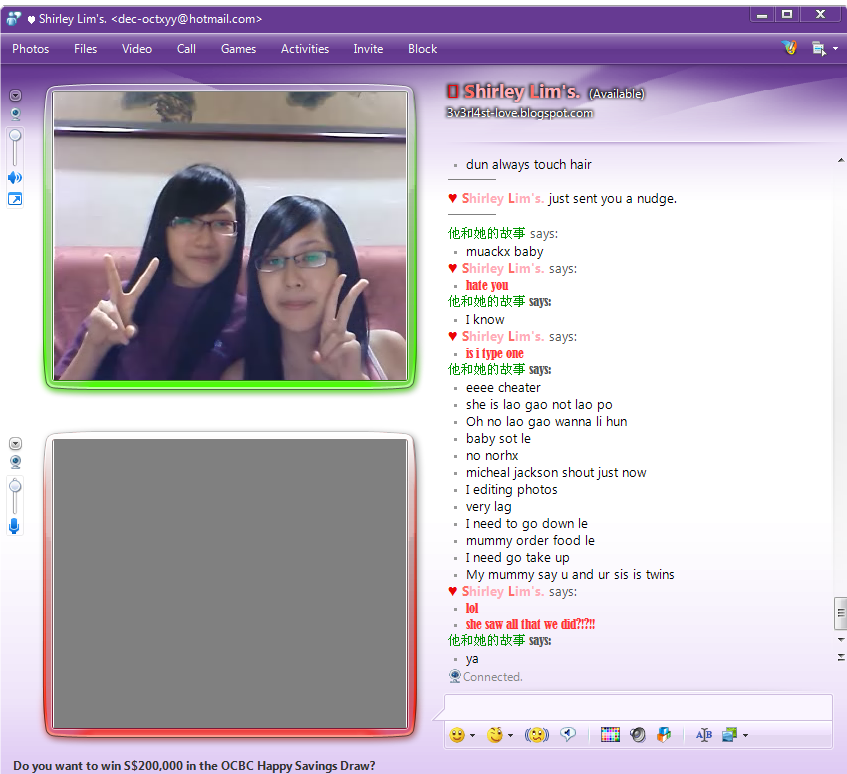Click the contact's webcam icon beside top video
This screenshot has width=847, height=774.
[x=15, y=114]
